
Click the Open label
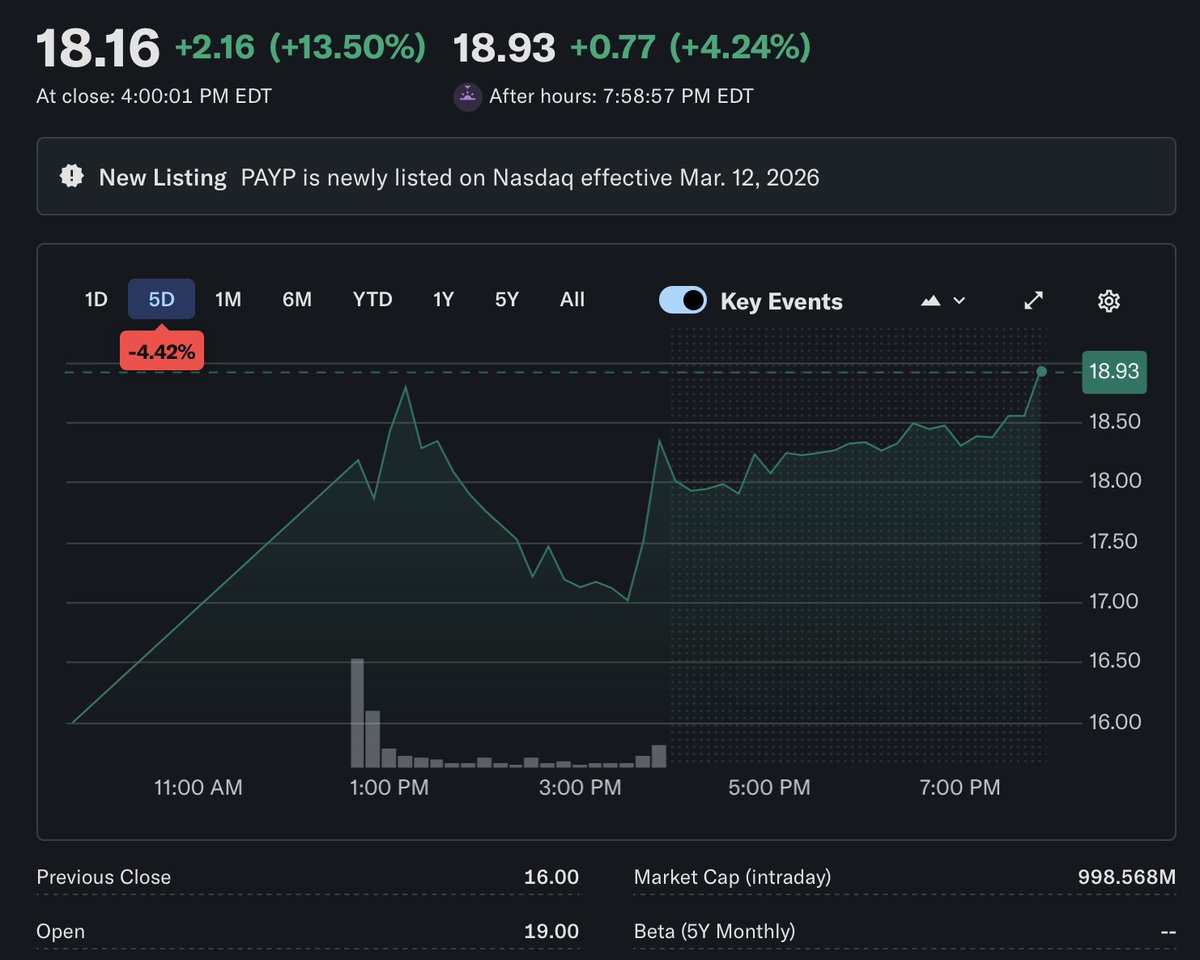tap(61, 931)
